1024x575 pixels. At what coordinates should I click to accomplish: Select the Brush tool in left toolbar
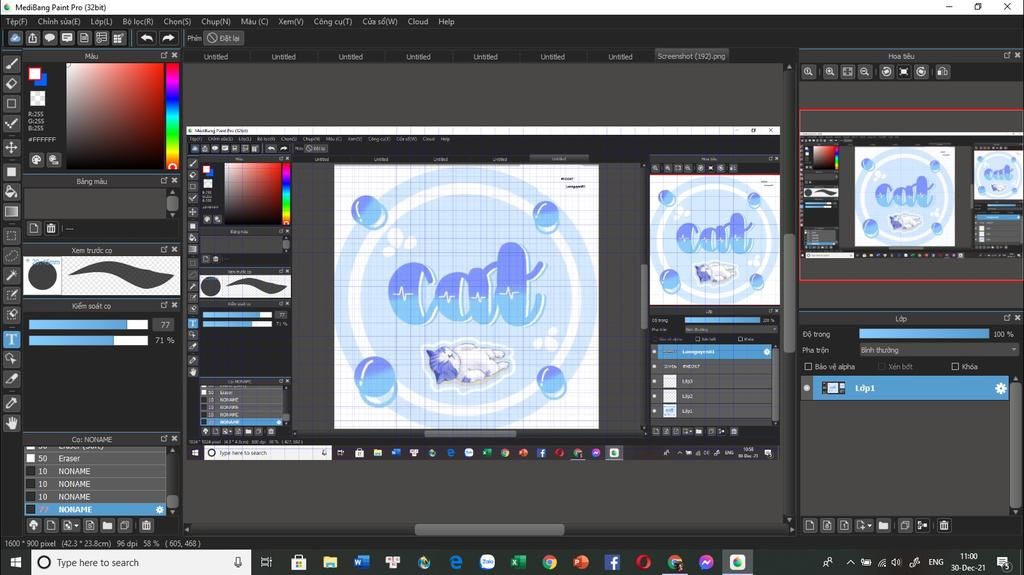(12, 64)
